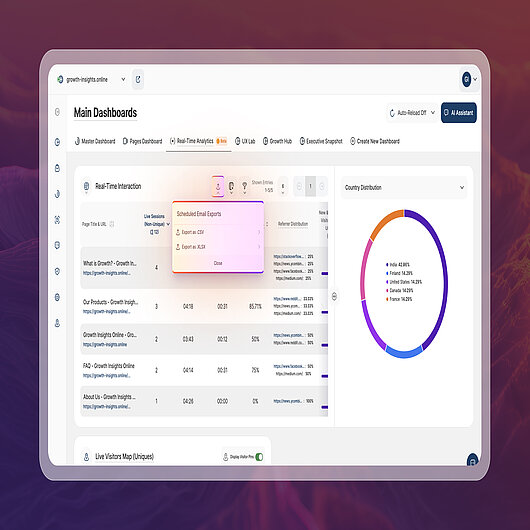Image resolution: width=530 pixels, height=530 pixels.
Task: Expand the Export as XLSX submenu arrow
Action: [259, 247]
